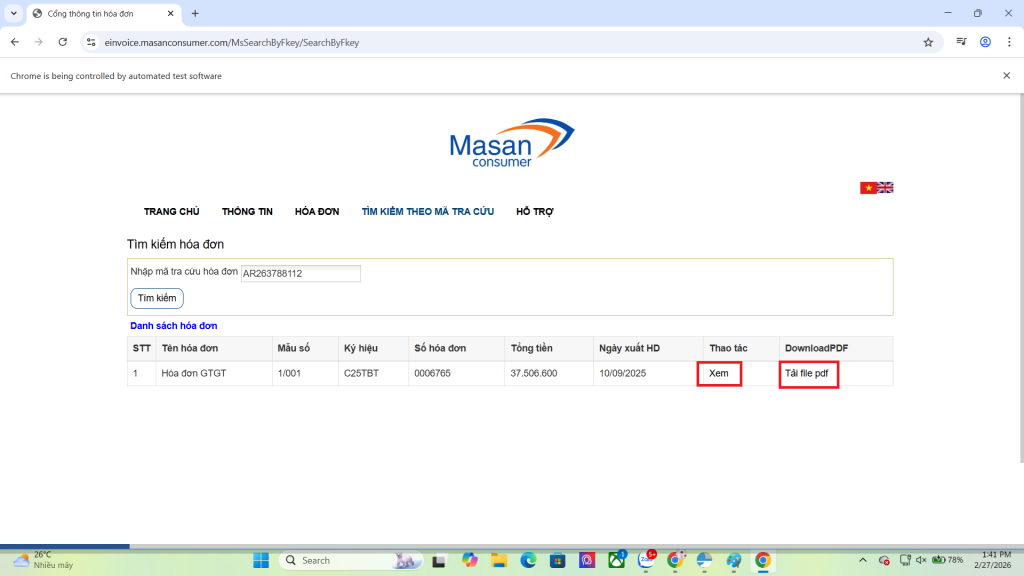Open the HÓA ĐƠN menu item

tap(317, 212)
